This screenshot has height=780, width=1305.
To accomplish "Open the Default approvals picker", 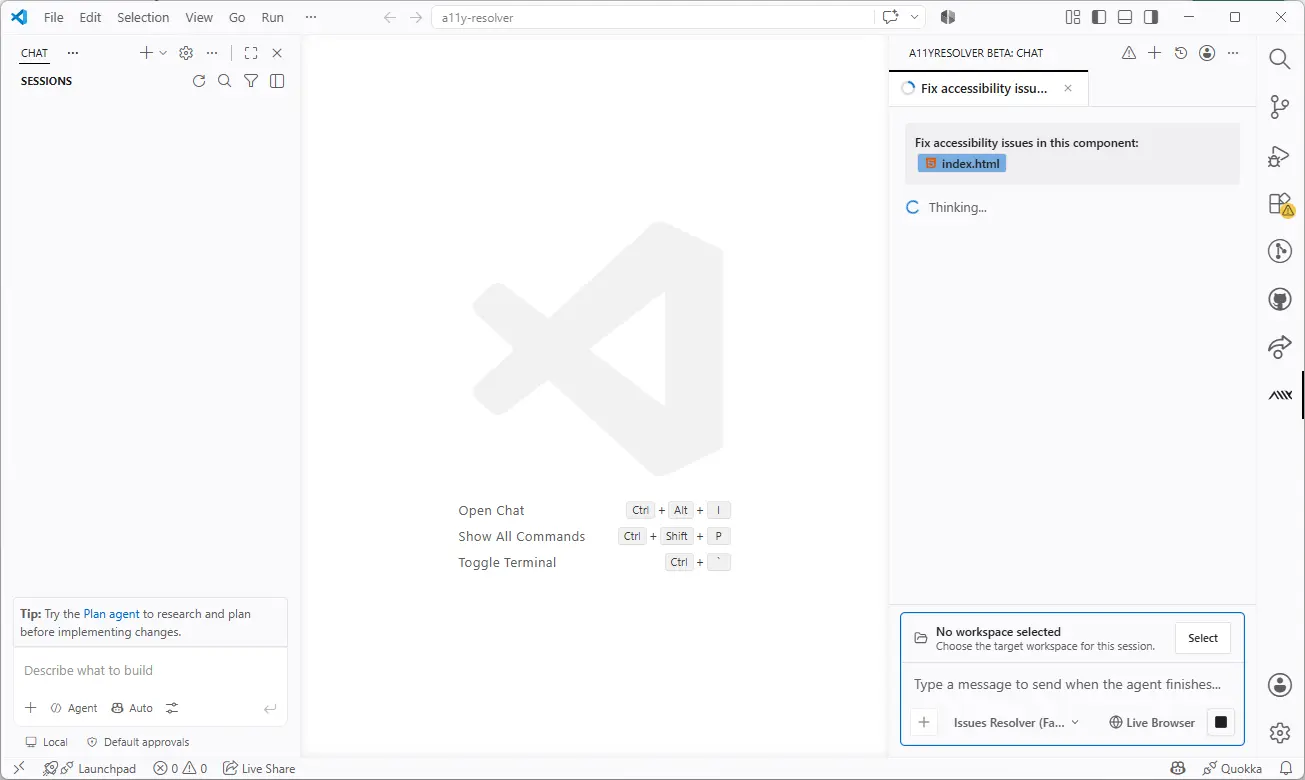I will pos(138,742).
